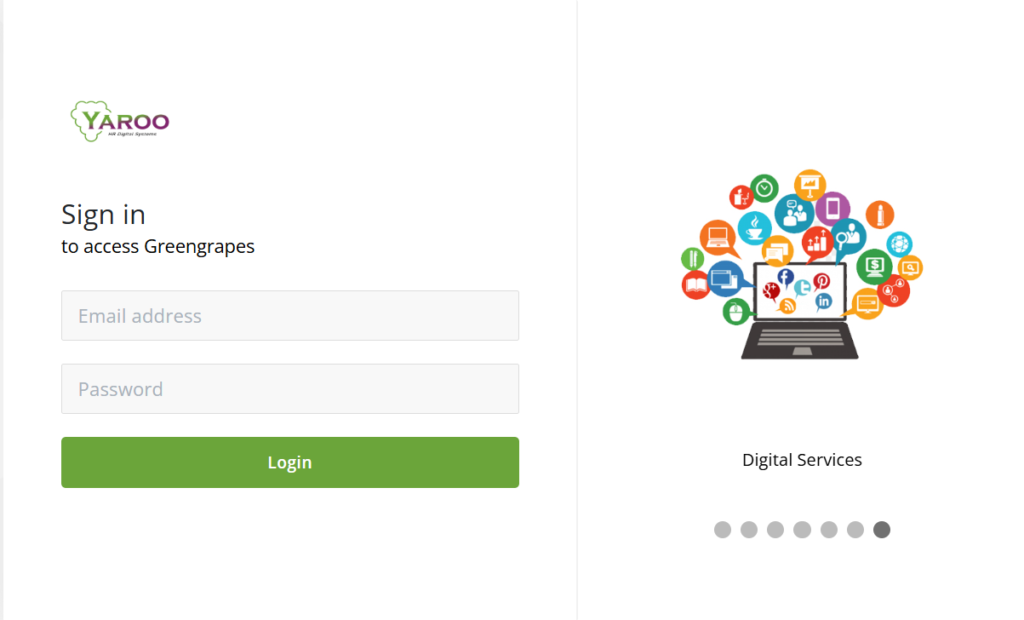This screenshot has width=1024, height=620.
Task: Click into the Password field
Action: (x=290, y=389)
